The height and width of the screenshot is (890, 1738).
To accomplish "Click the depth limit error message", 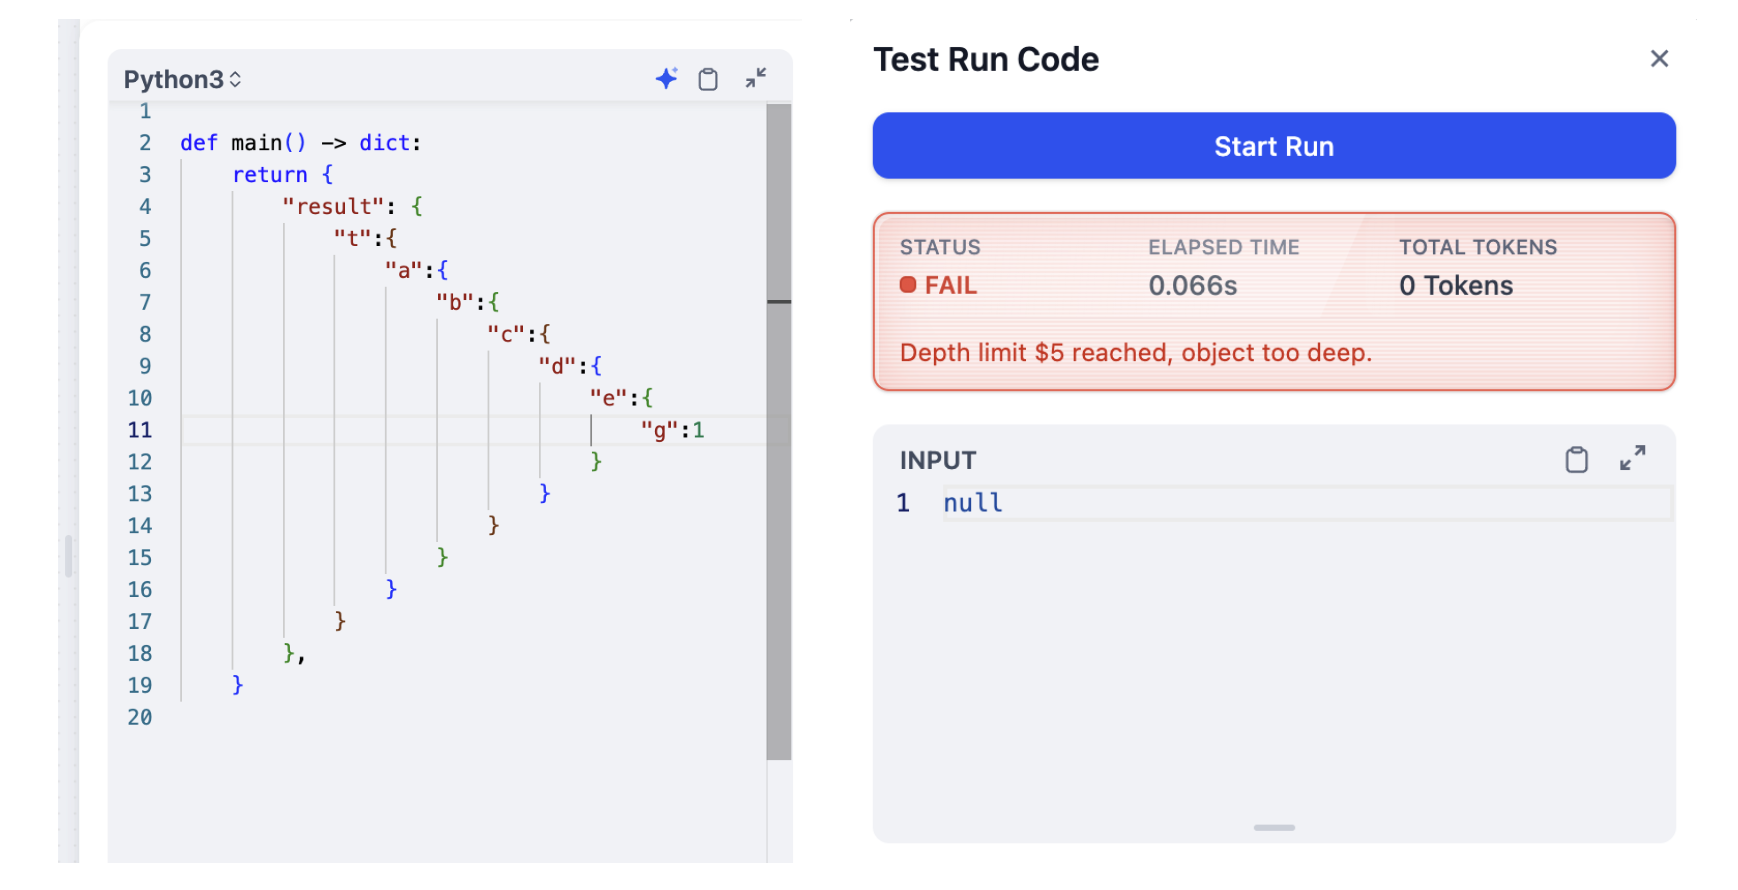I will coord(1135,353).
